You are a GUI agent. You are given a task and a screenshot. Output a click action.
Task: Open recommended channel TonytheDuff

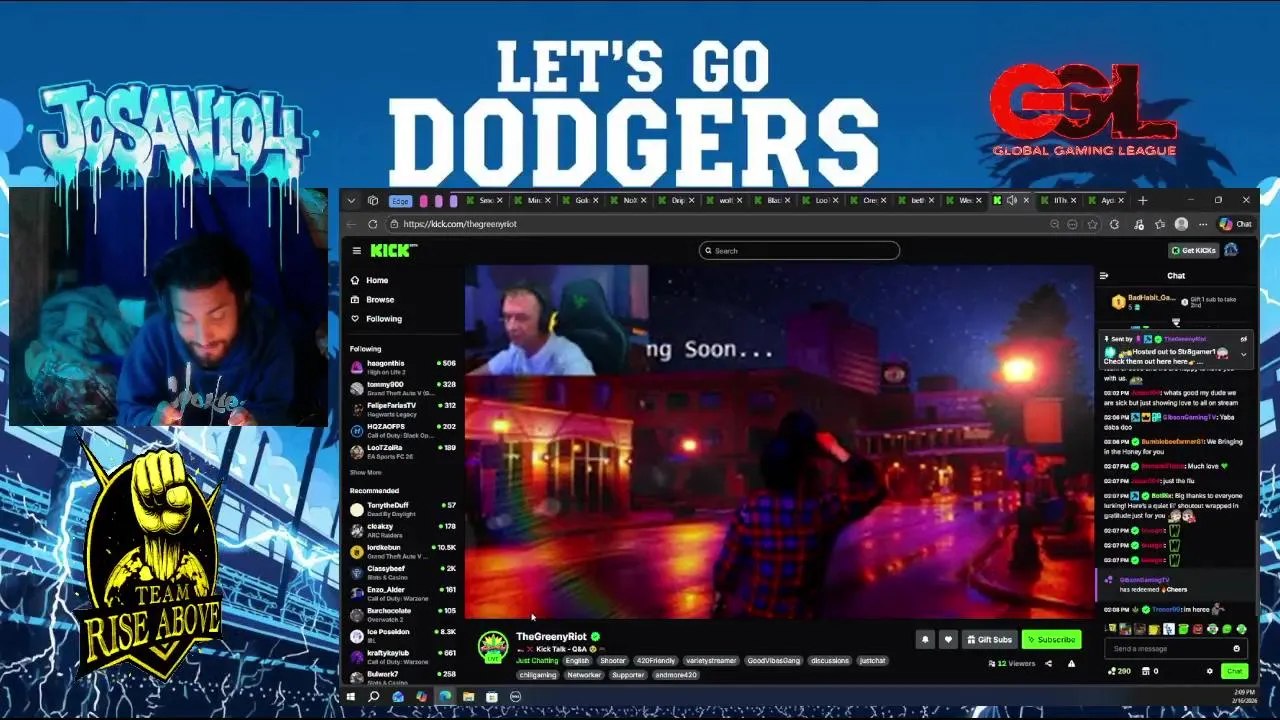(x=402, y=509)
